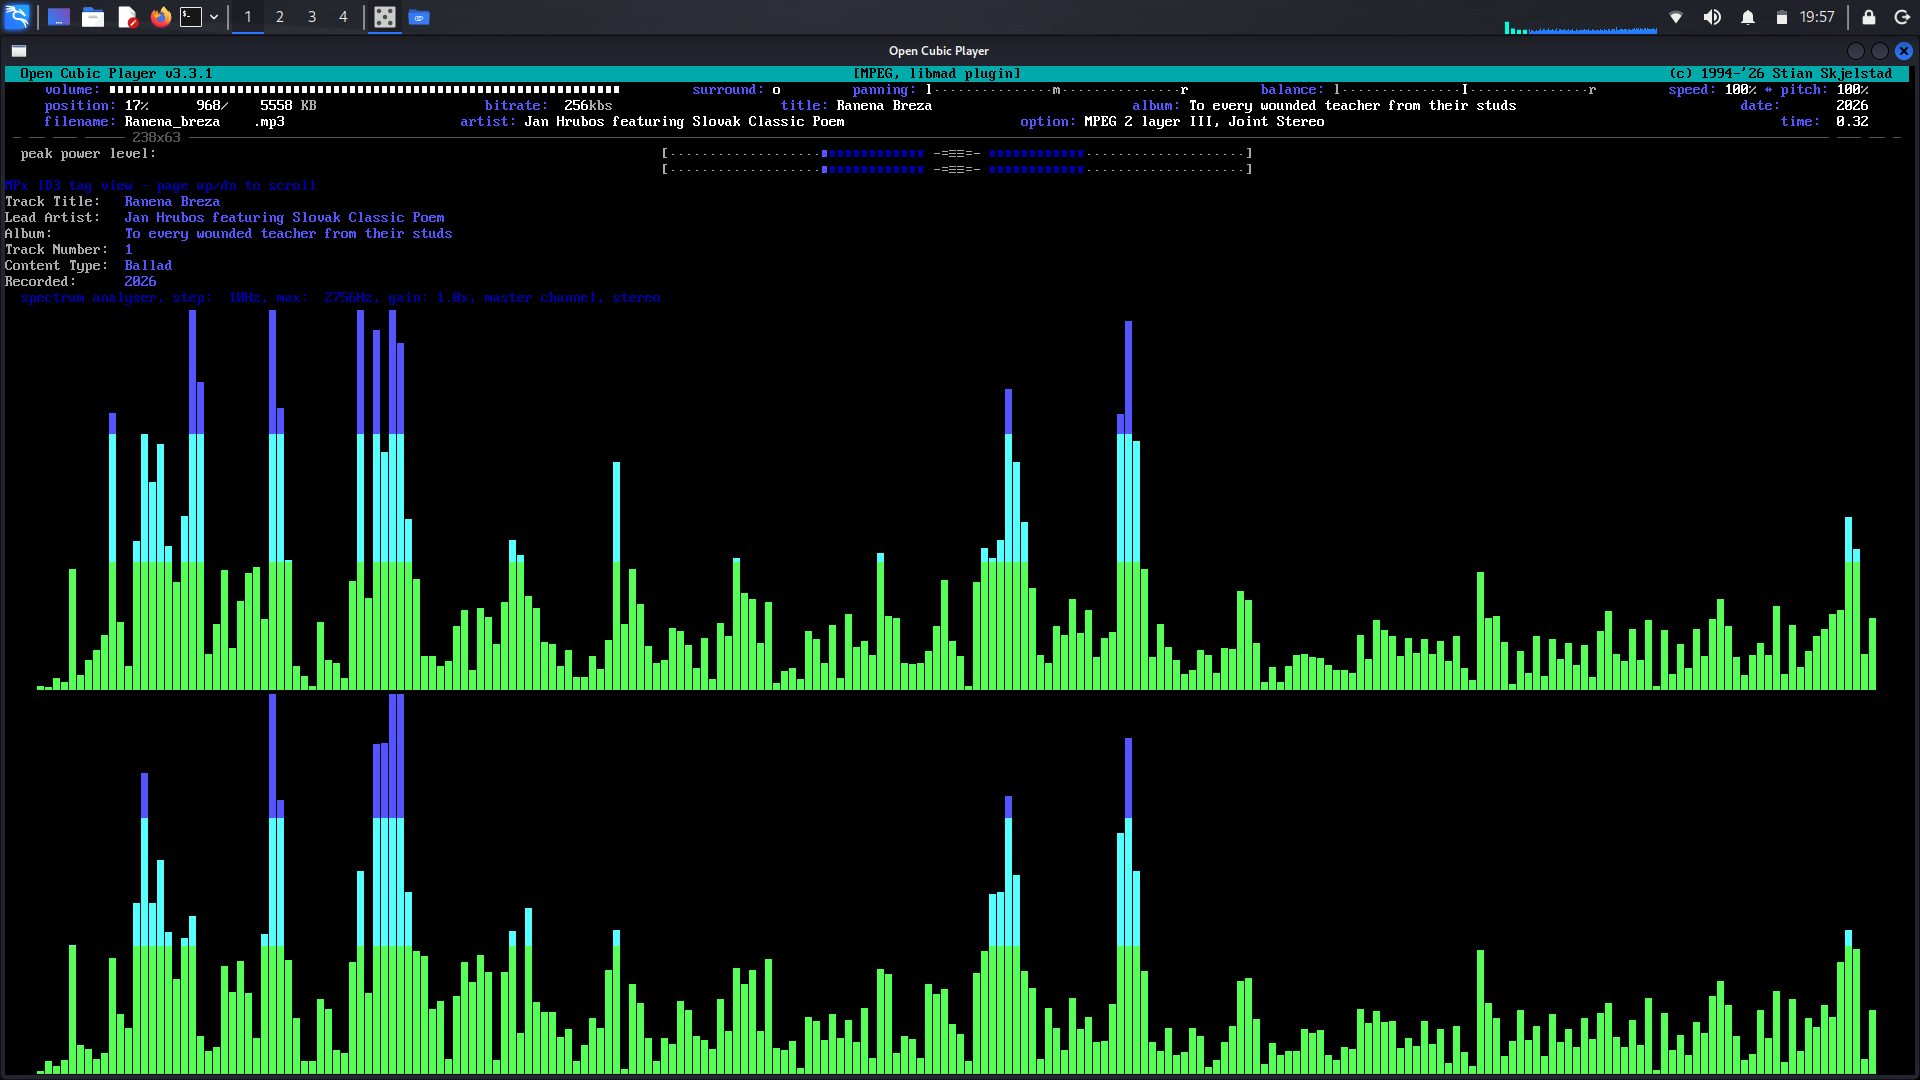Open the text editor launcher
Viewport: 1920px width, 1080px height.
pos(127,17)
